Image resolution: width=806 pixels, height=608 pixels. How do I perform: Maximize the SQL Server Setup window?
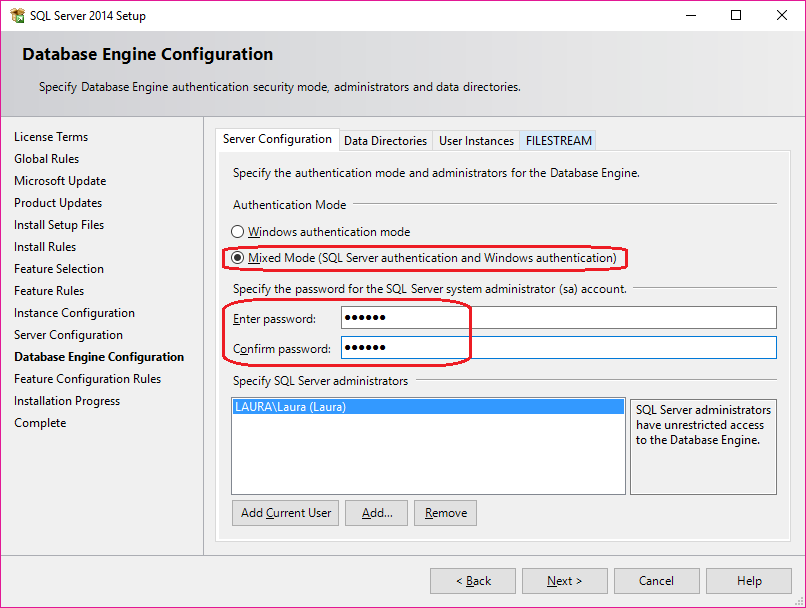(x=736, y=15)
